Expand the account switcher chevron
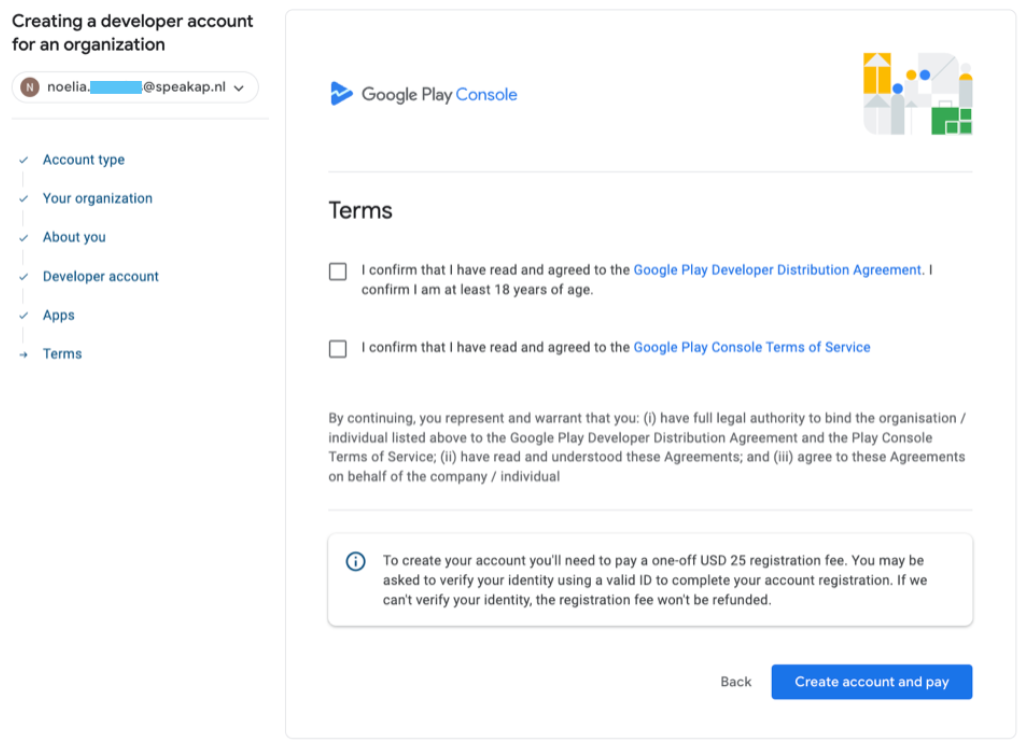 coord(239,87)
